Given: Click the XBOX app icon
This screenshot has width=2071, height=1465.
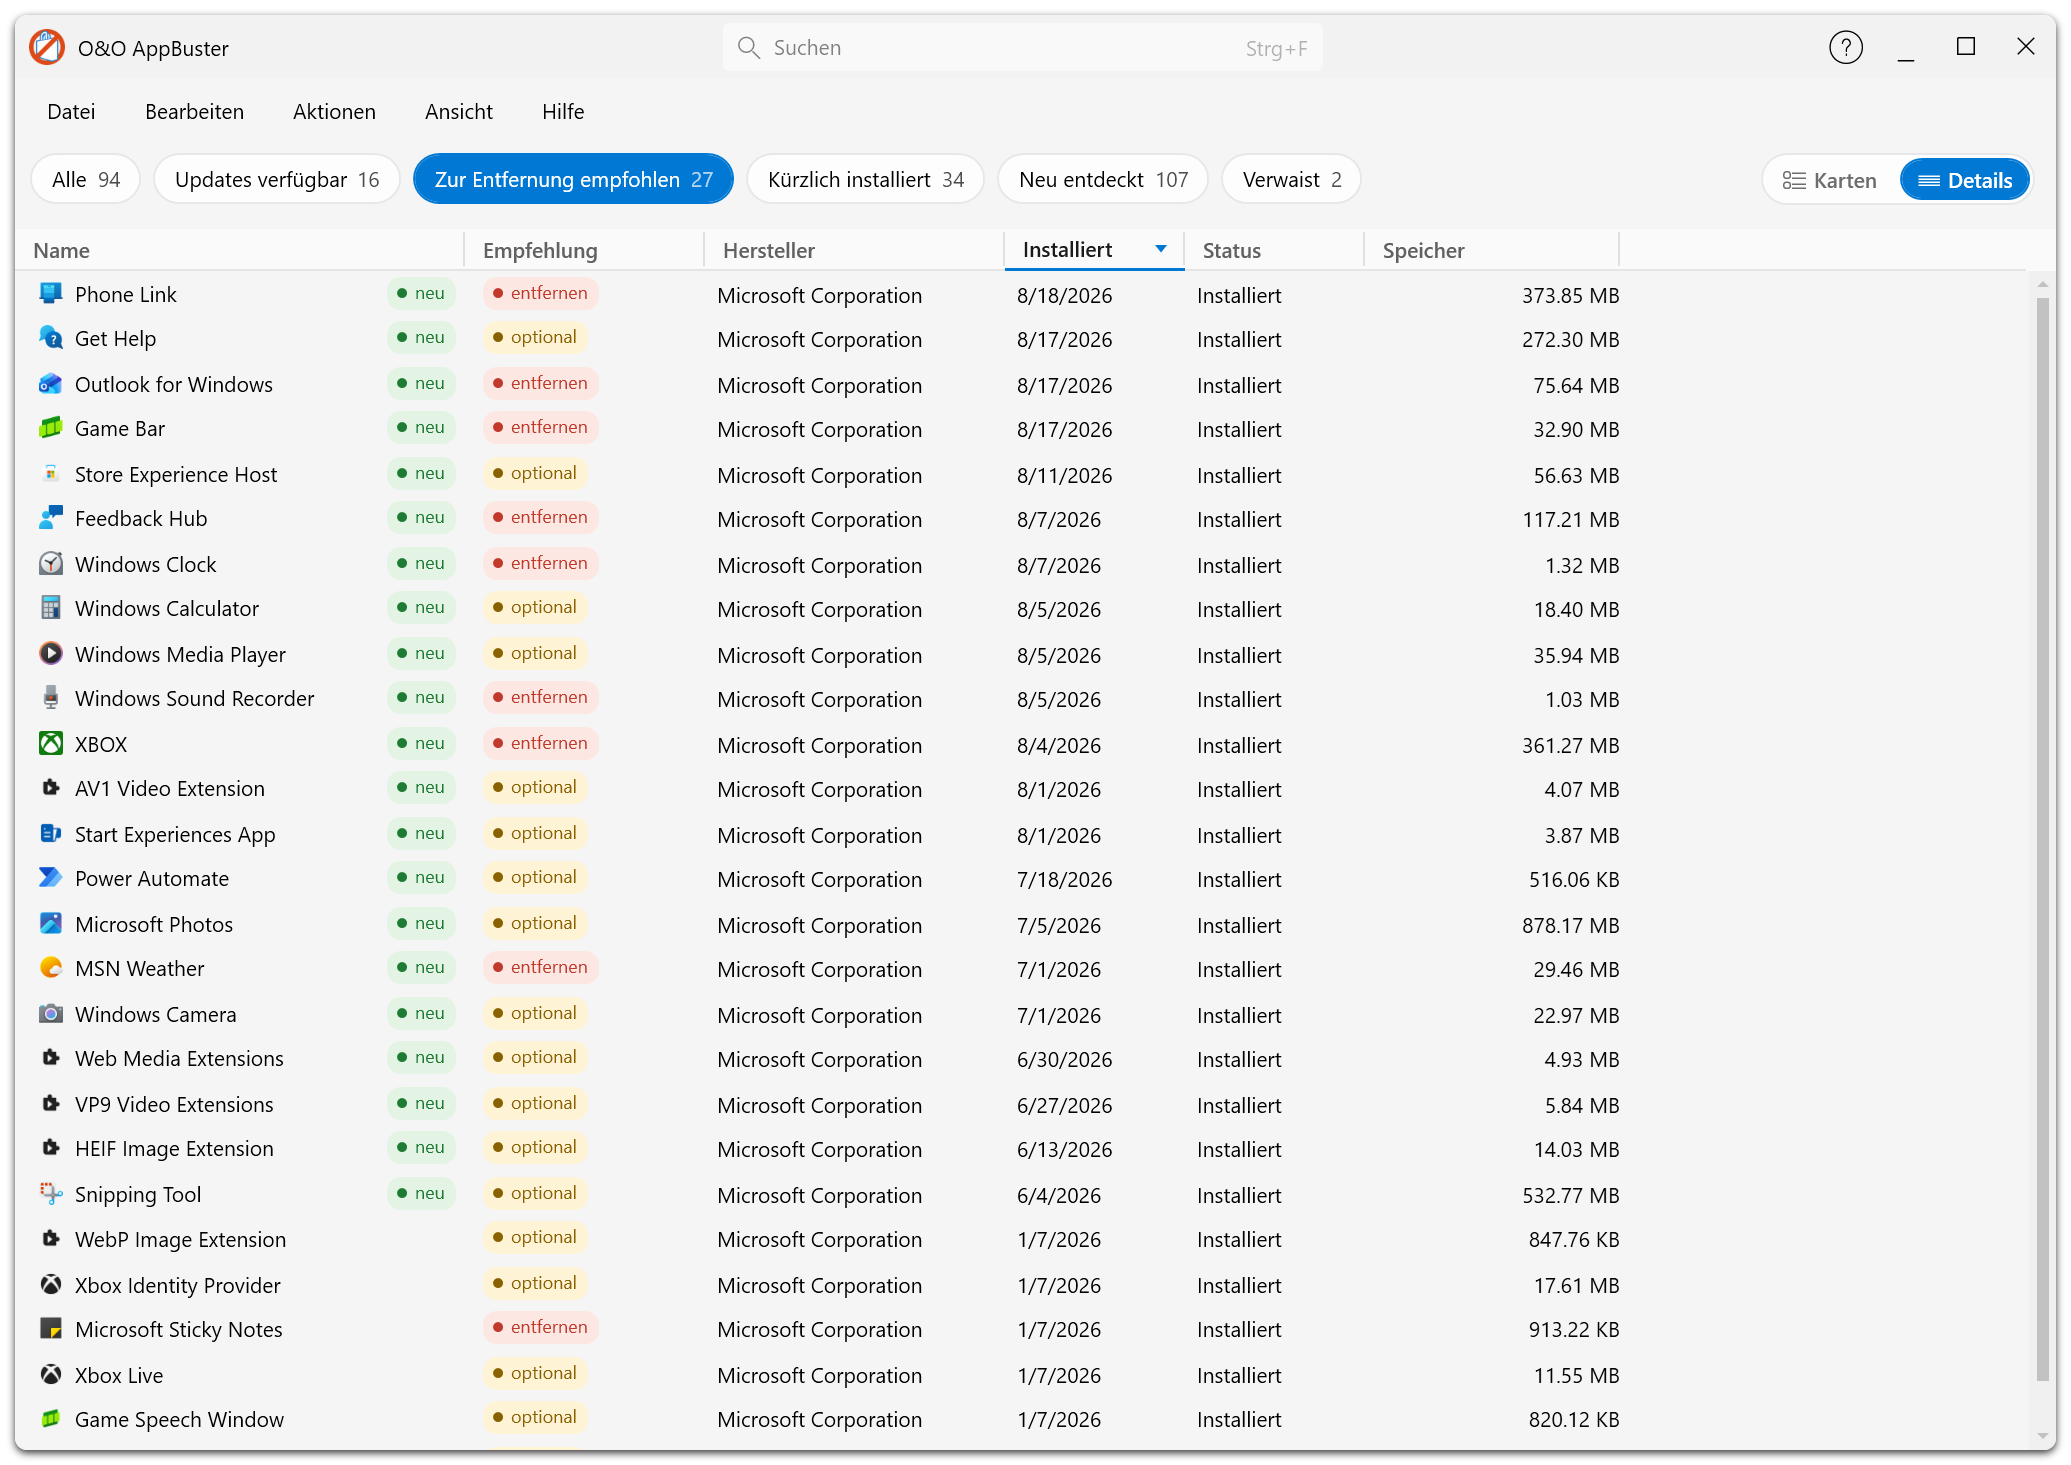Looking at the screenshot, I should [51, 743].
